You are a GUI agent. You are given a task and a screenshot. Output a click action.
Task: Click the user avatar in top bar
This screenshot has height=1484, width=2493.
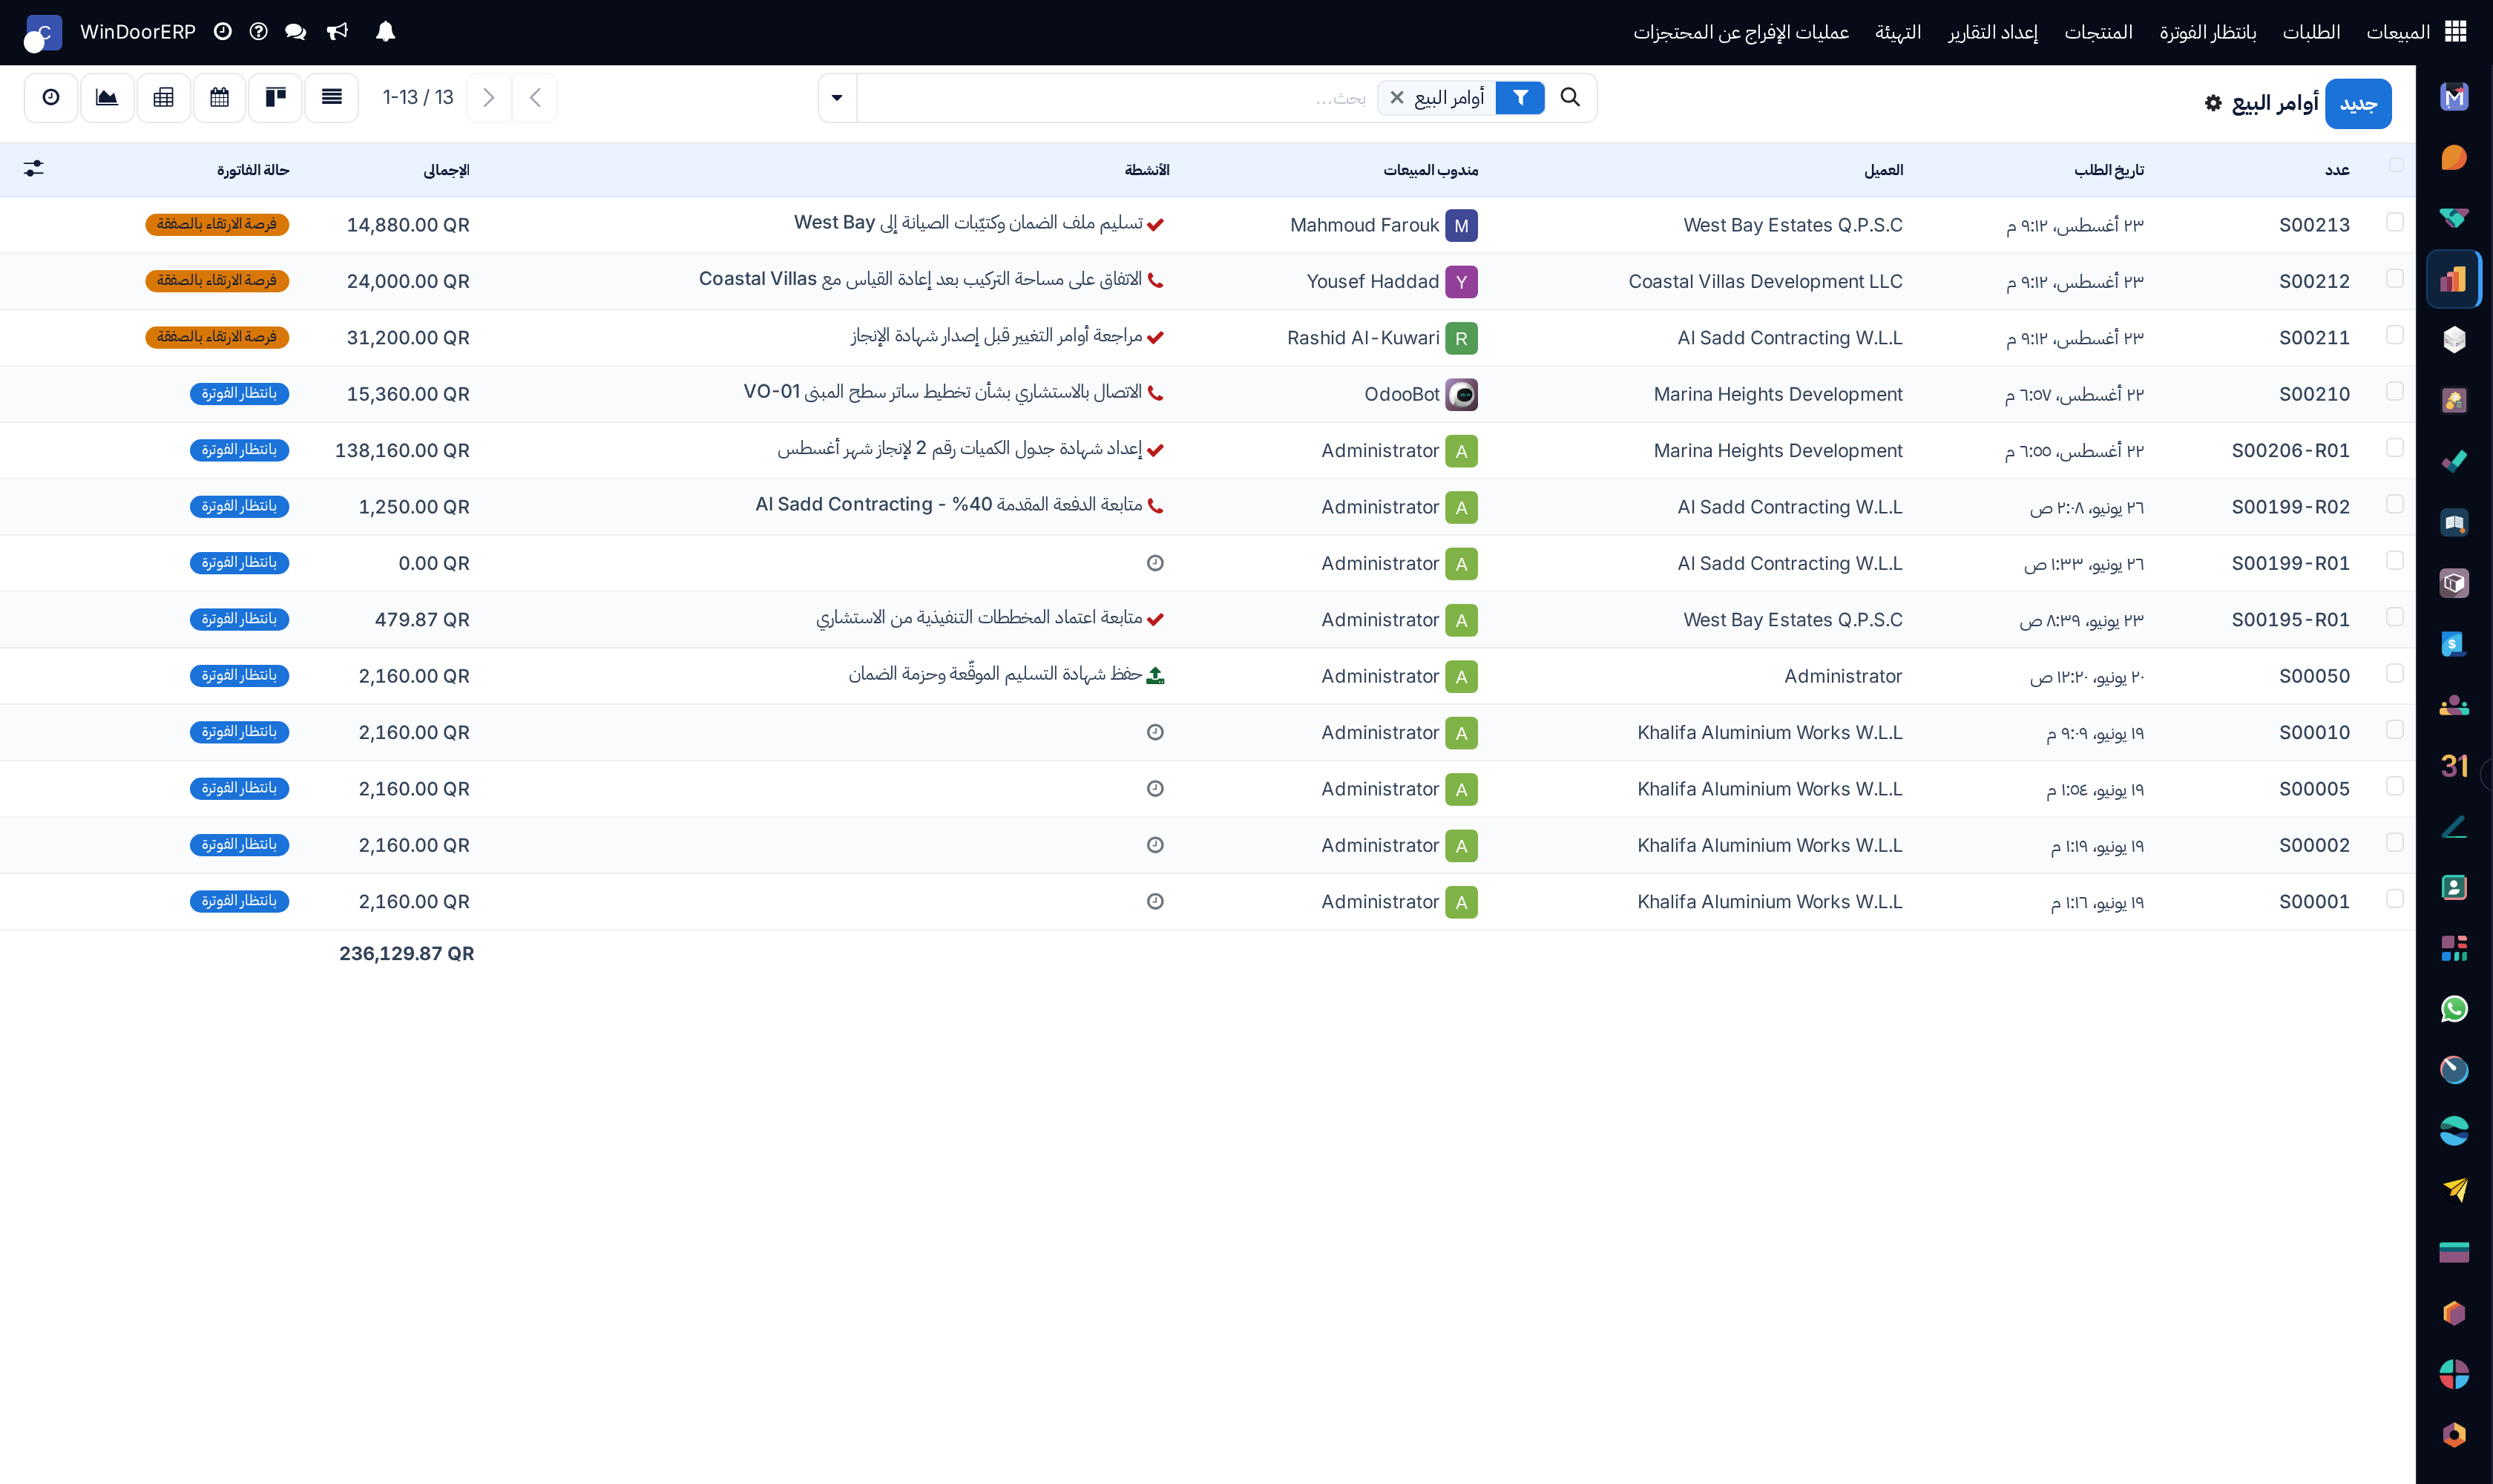(x=42, y=33)
